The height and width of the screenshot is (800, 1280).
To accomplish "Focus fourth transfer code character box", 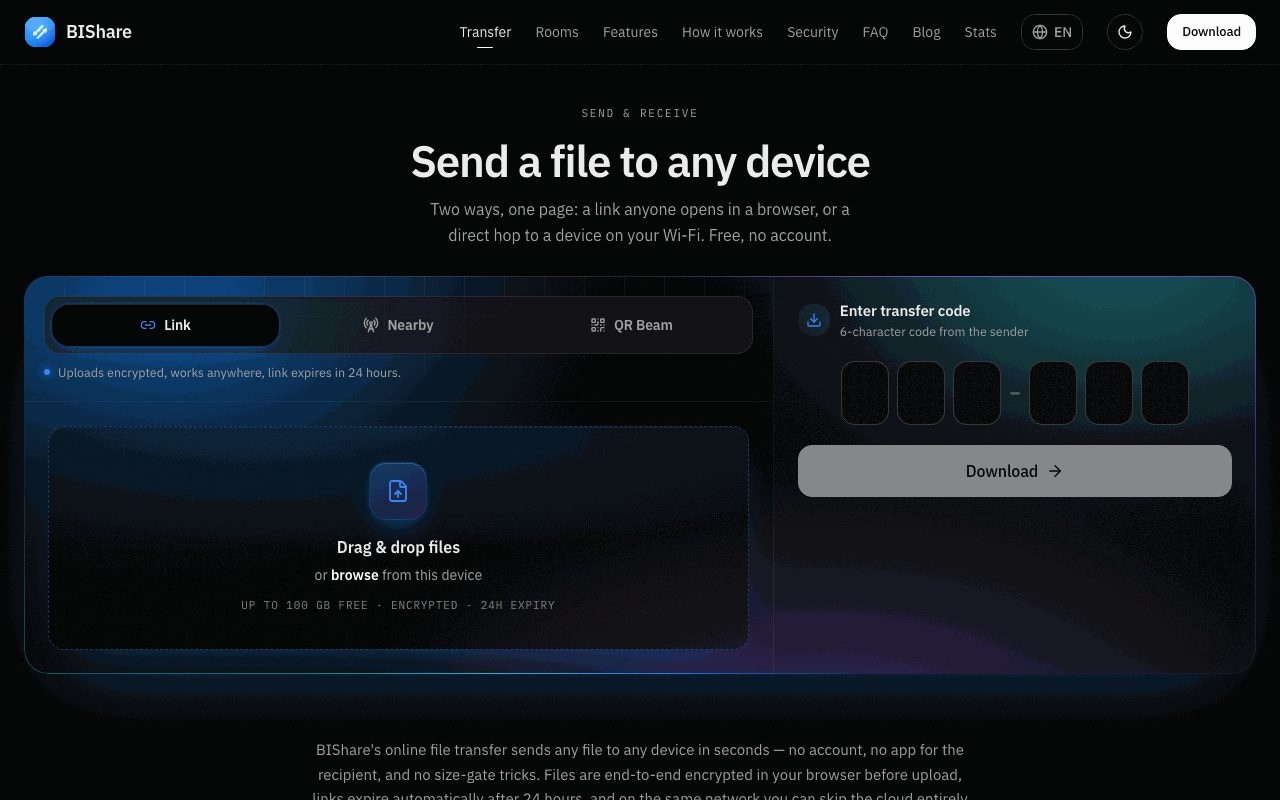I will pyautogui.click(x=1053, y=393).
